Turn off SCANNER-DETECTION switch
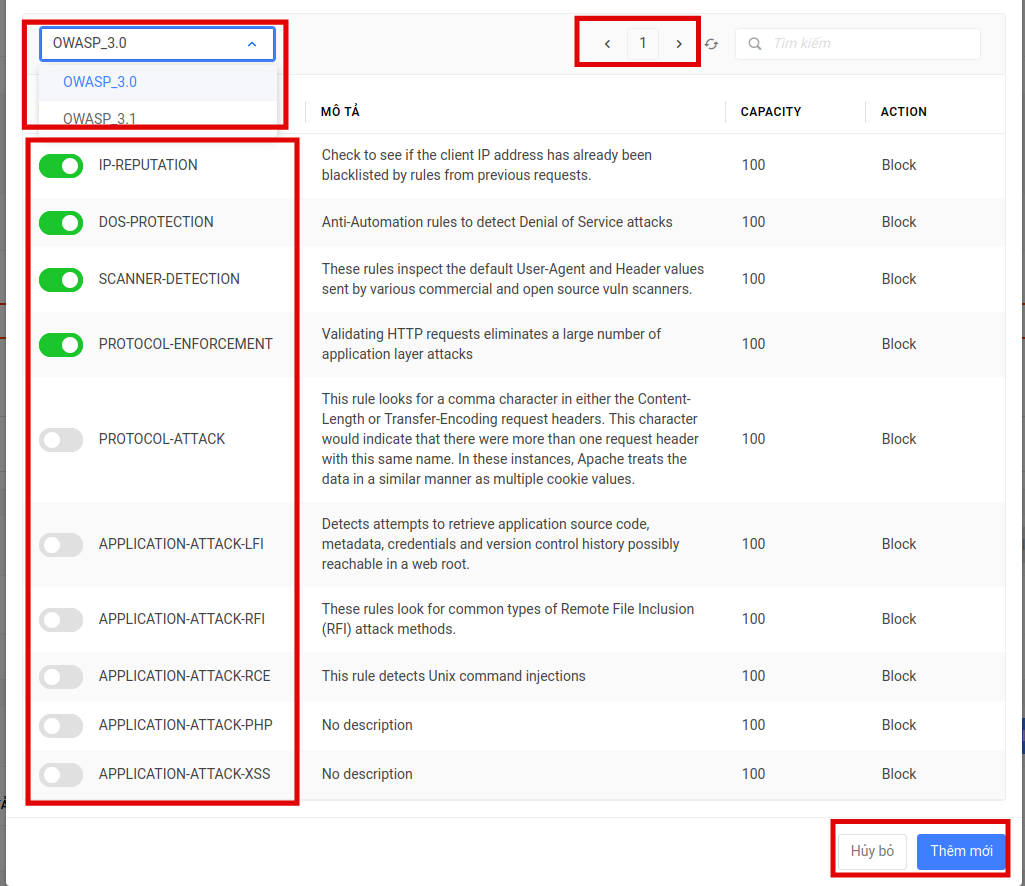Viewport: 1025px width, 886px height. [61, 279]
